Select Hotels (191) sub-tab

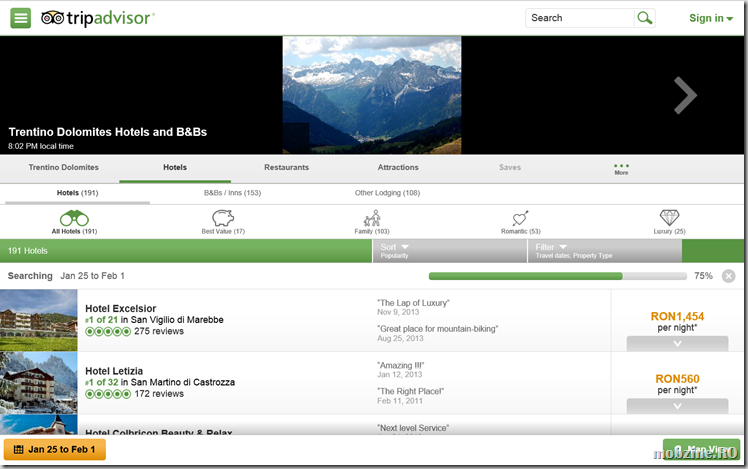[77, 193]
